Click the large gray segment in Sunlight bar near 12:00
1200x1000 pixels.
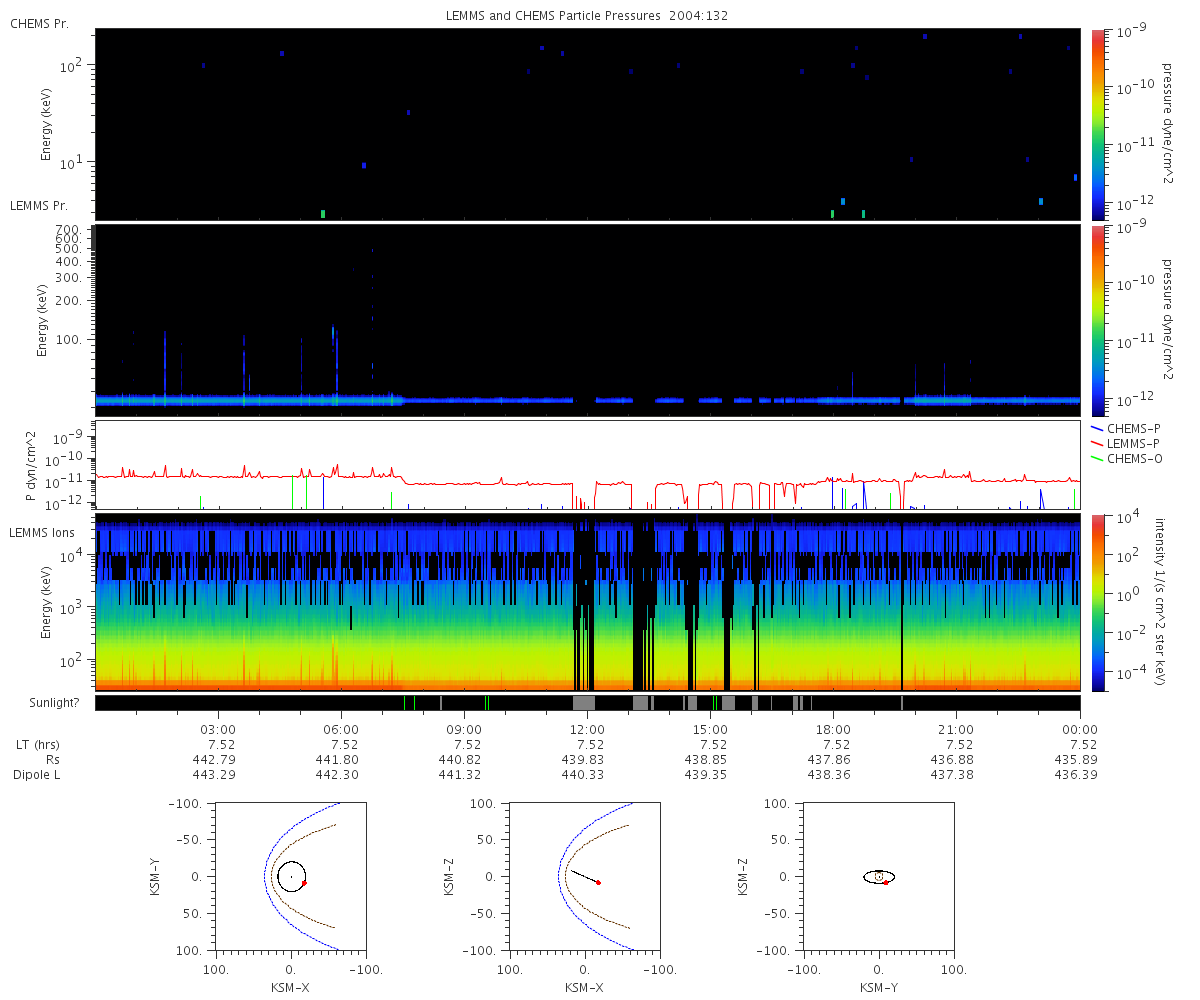pyautogui.click(x=584, y=703)
